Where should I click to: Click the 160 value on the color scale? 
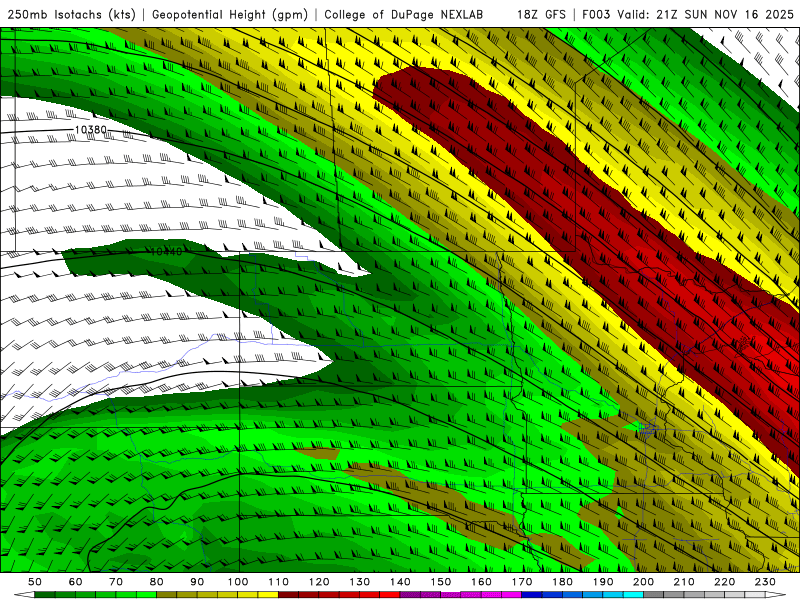tap(481, 582)
